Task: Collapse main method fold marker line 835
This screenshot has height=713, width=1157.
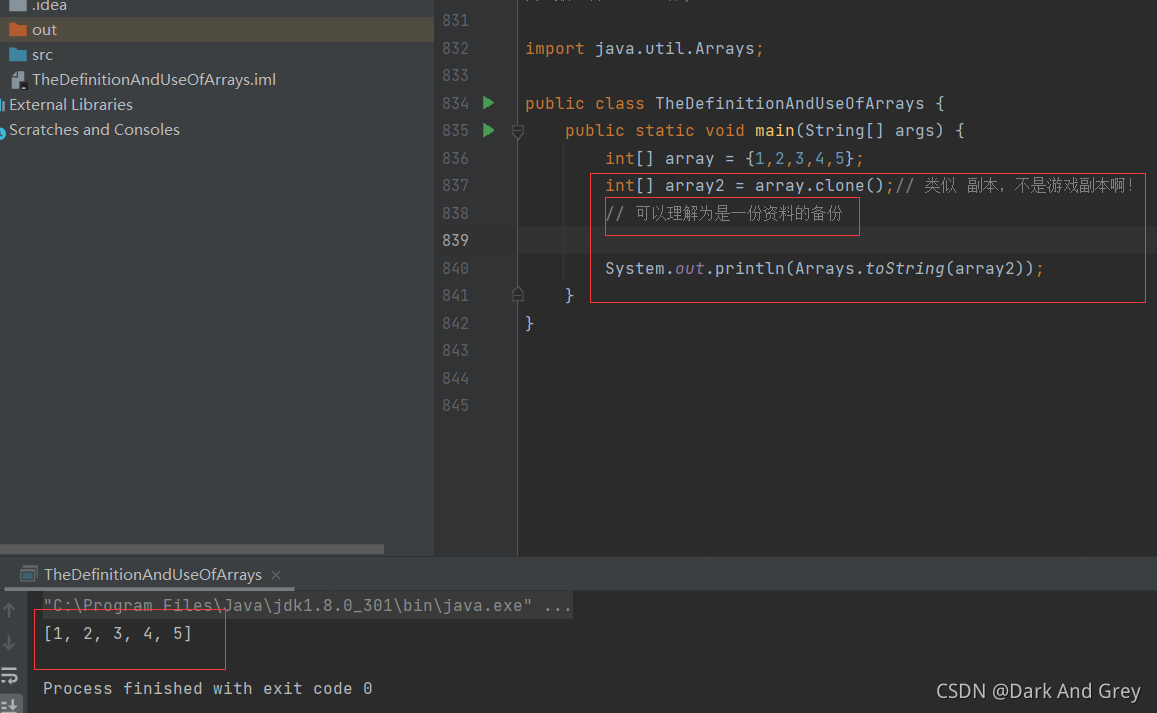Action: [518, 131]
